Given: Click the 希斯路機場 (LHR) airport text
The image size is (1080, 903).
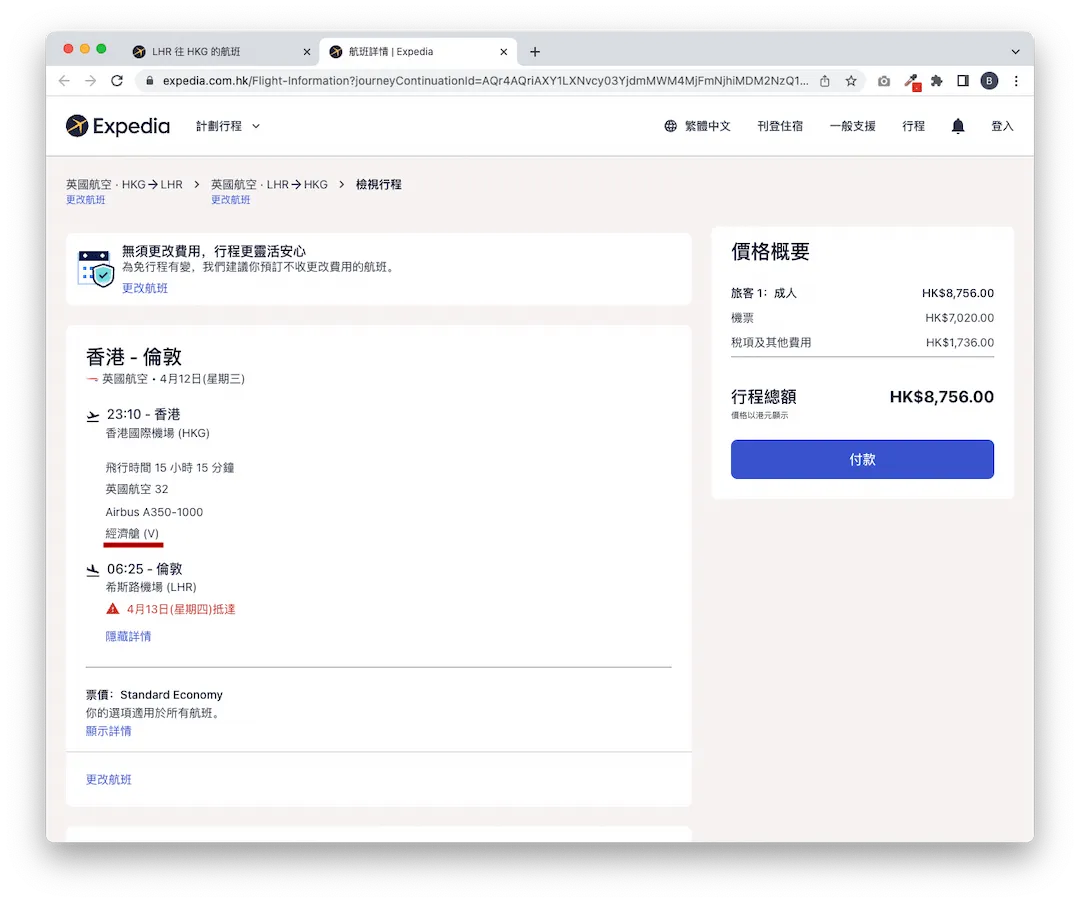Looking at the screenshot, I should point(151,587).
